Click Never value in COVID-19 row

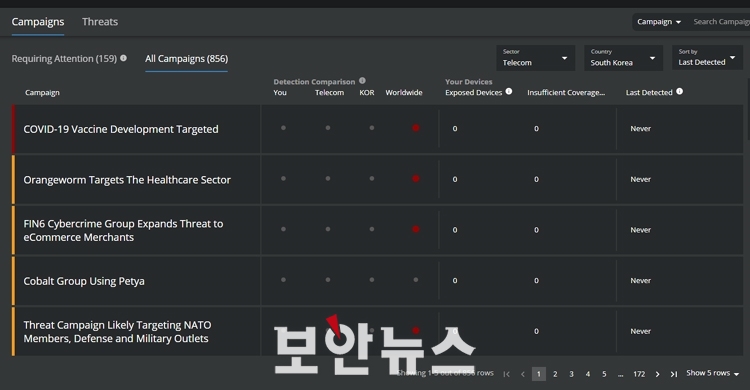[x=640, y=129]
